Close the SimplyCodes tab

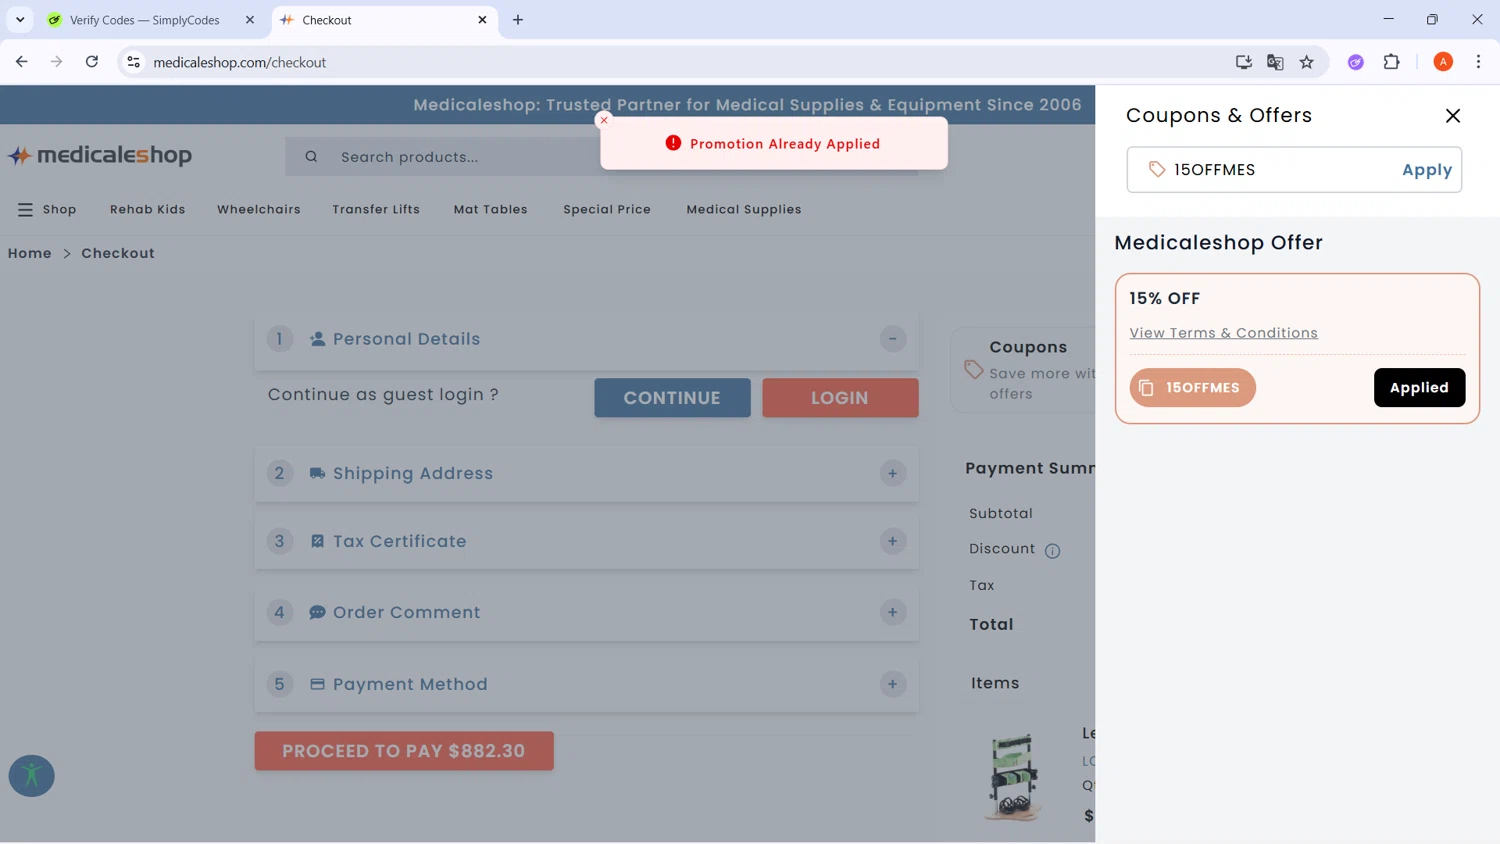coord(250,20)
